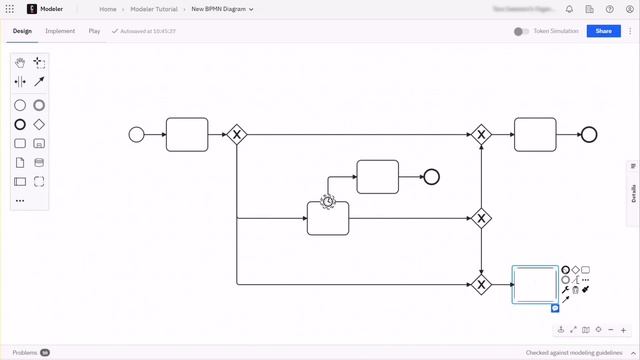Open context pad more options dots
This screenshot has width=640, height=360.
tap(586, 280)
